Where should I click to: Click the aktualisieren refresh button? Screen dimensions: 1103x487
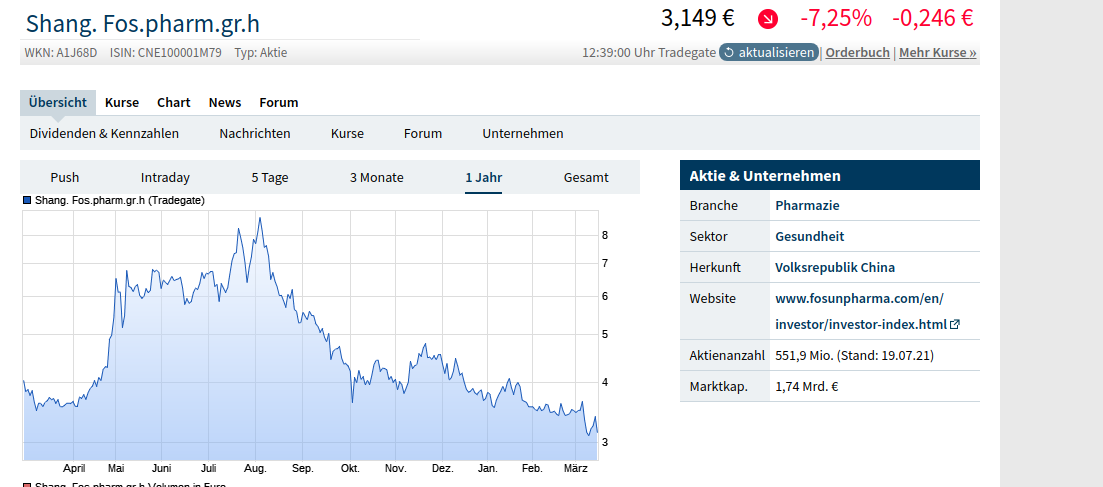click(768, 52)
